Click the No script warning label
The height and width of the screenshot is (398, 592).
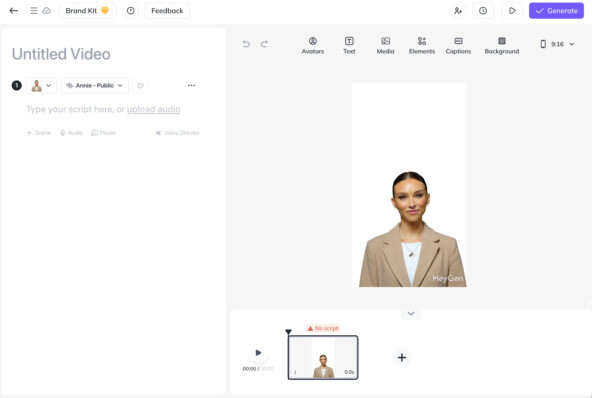pos(323,329)
